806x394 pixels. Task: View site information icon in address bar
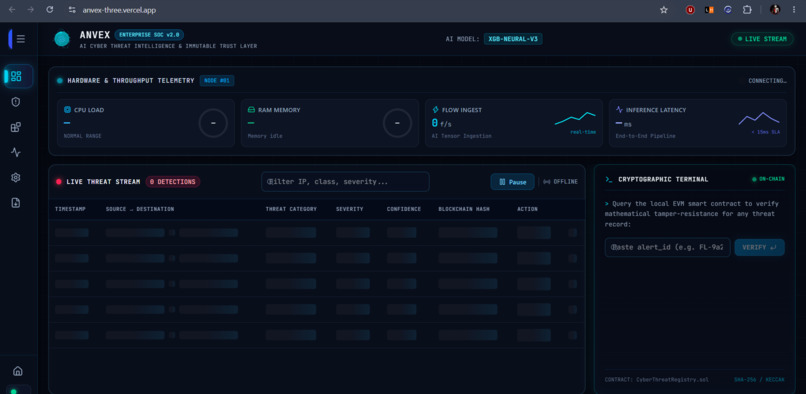click(x=72, y=10)
